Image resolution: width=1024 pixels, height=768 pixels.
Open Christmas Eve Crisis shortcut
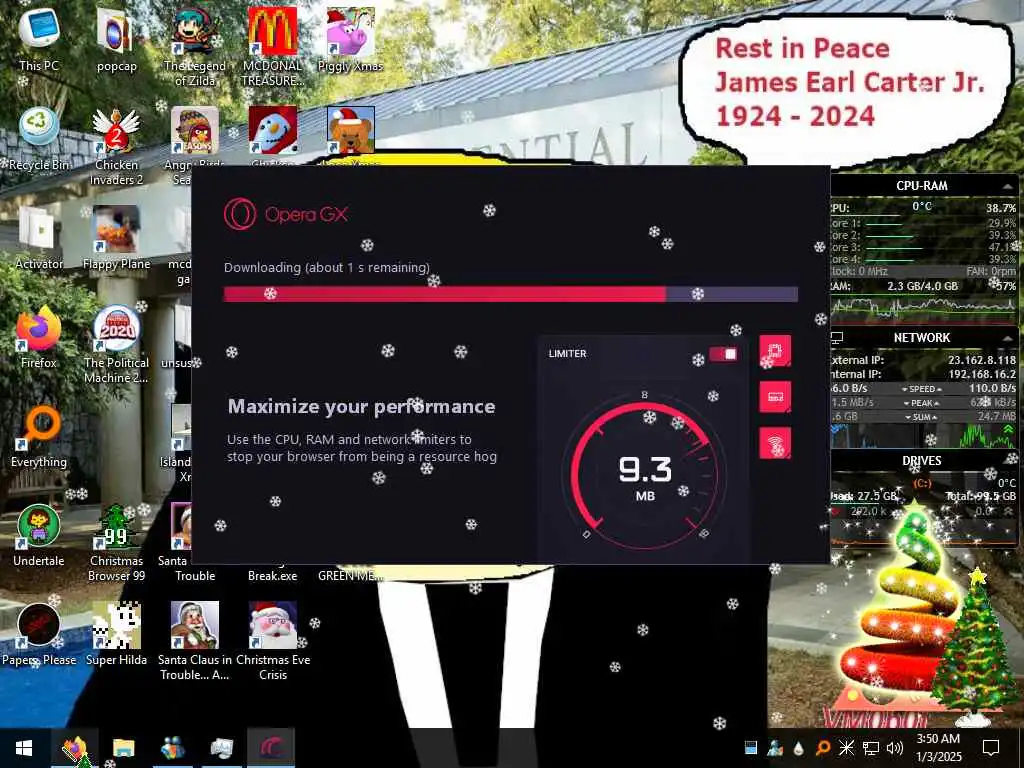tap(272, 641)
